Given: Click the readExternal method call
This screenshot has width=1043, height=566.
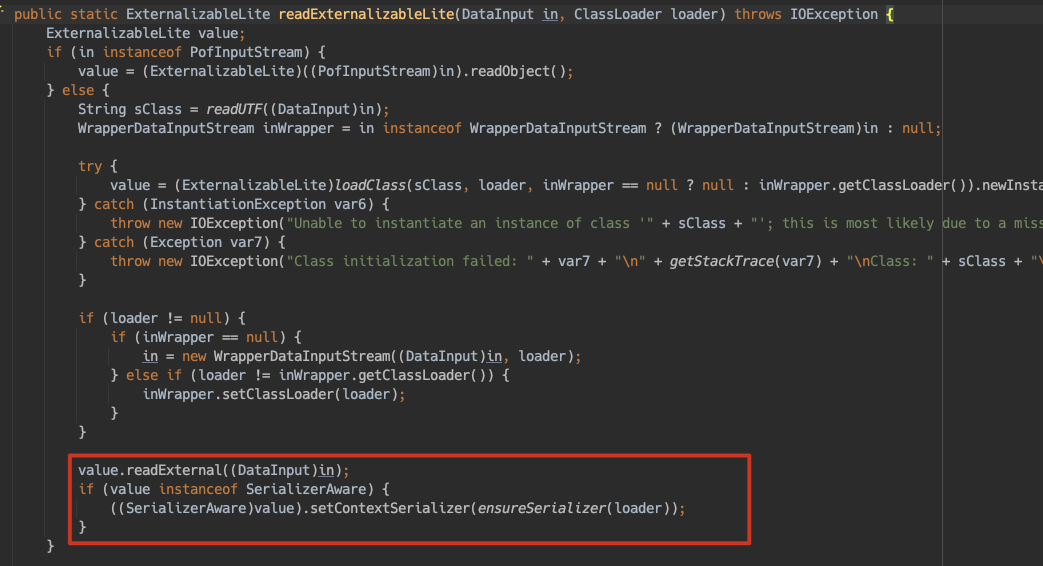Looking at the screenshot, I should 174,470.
